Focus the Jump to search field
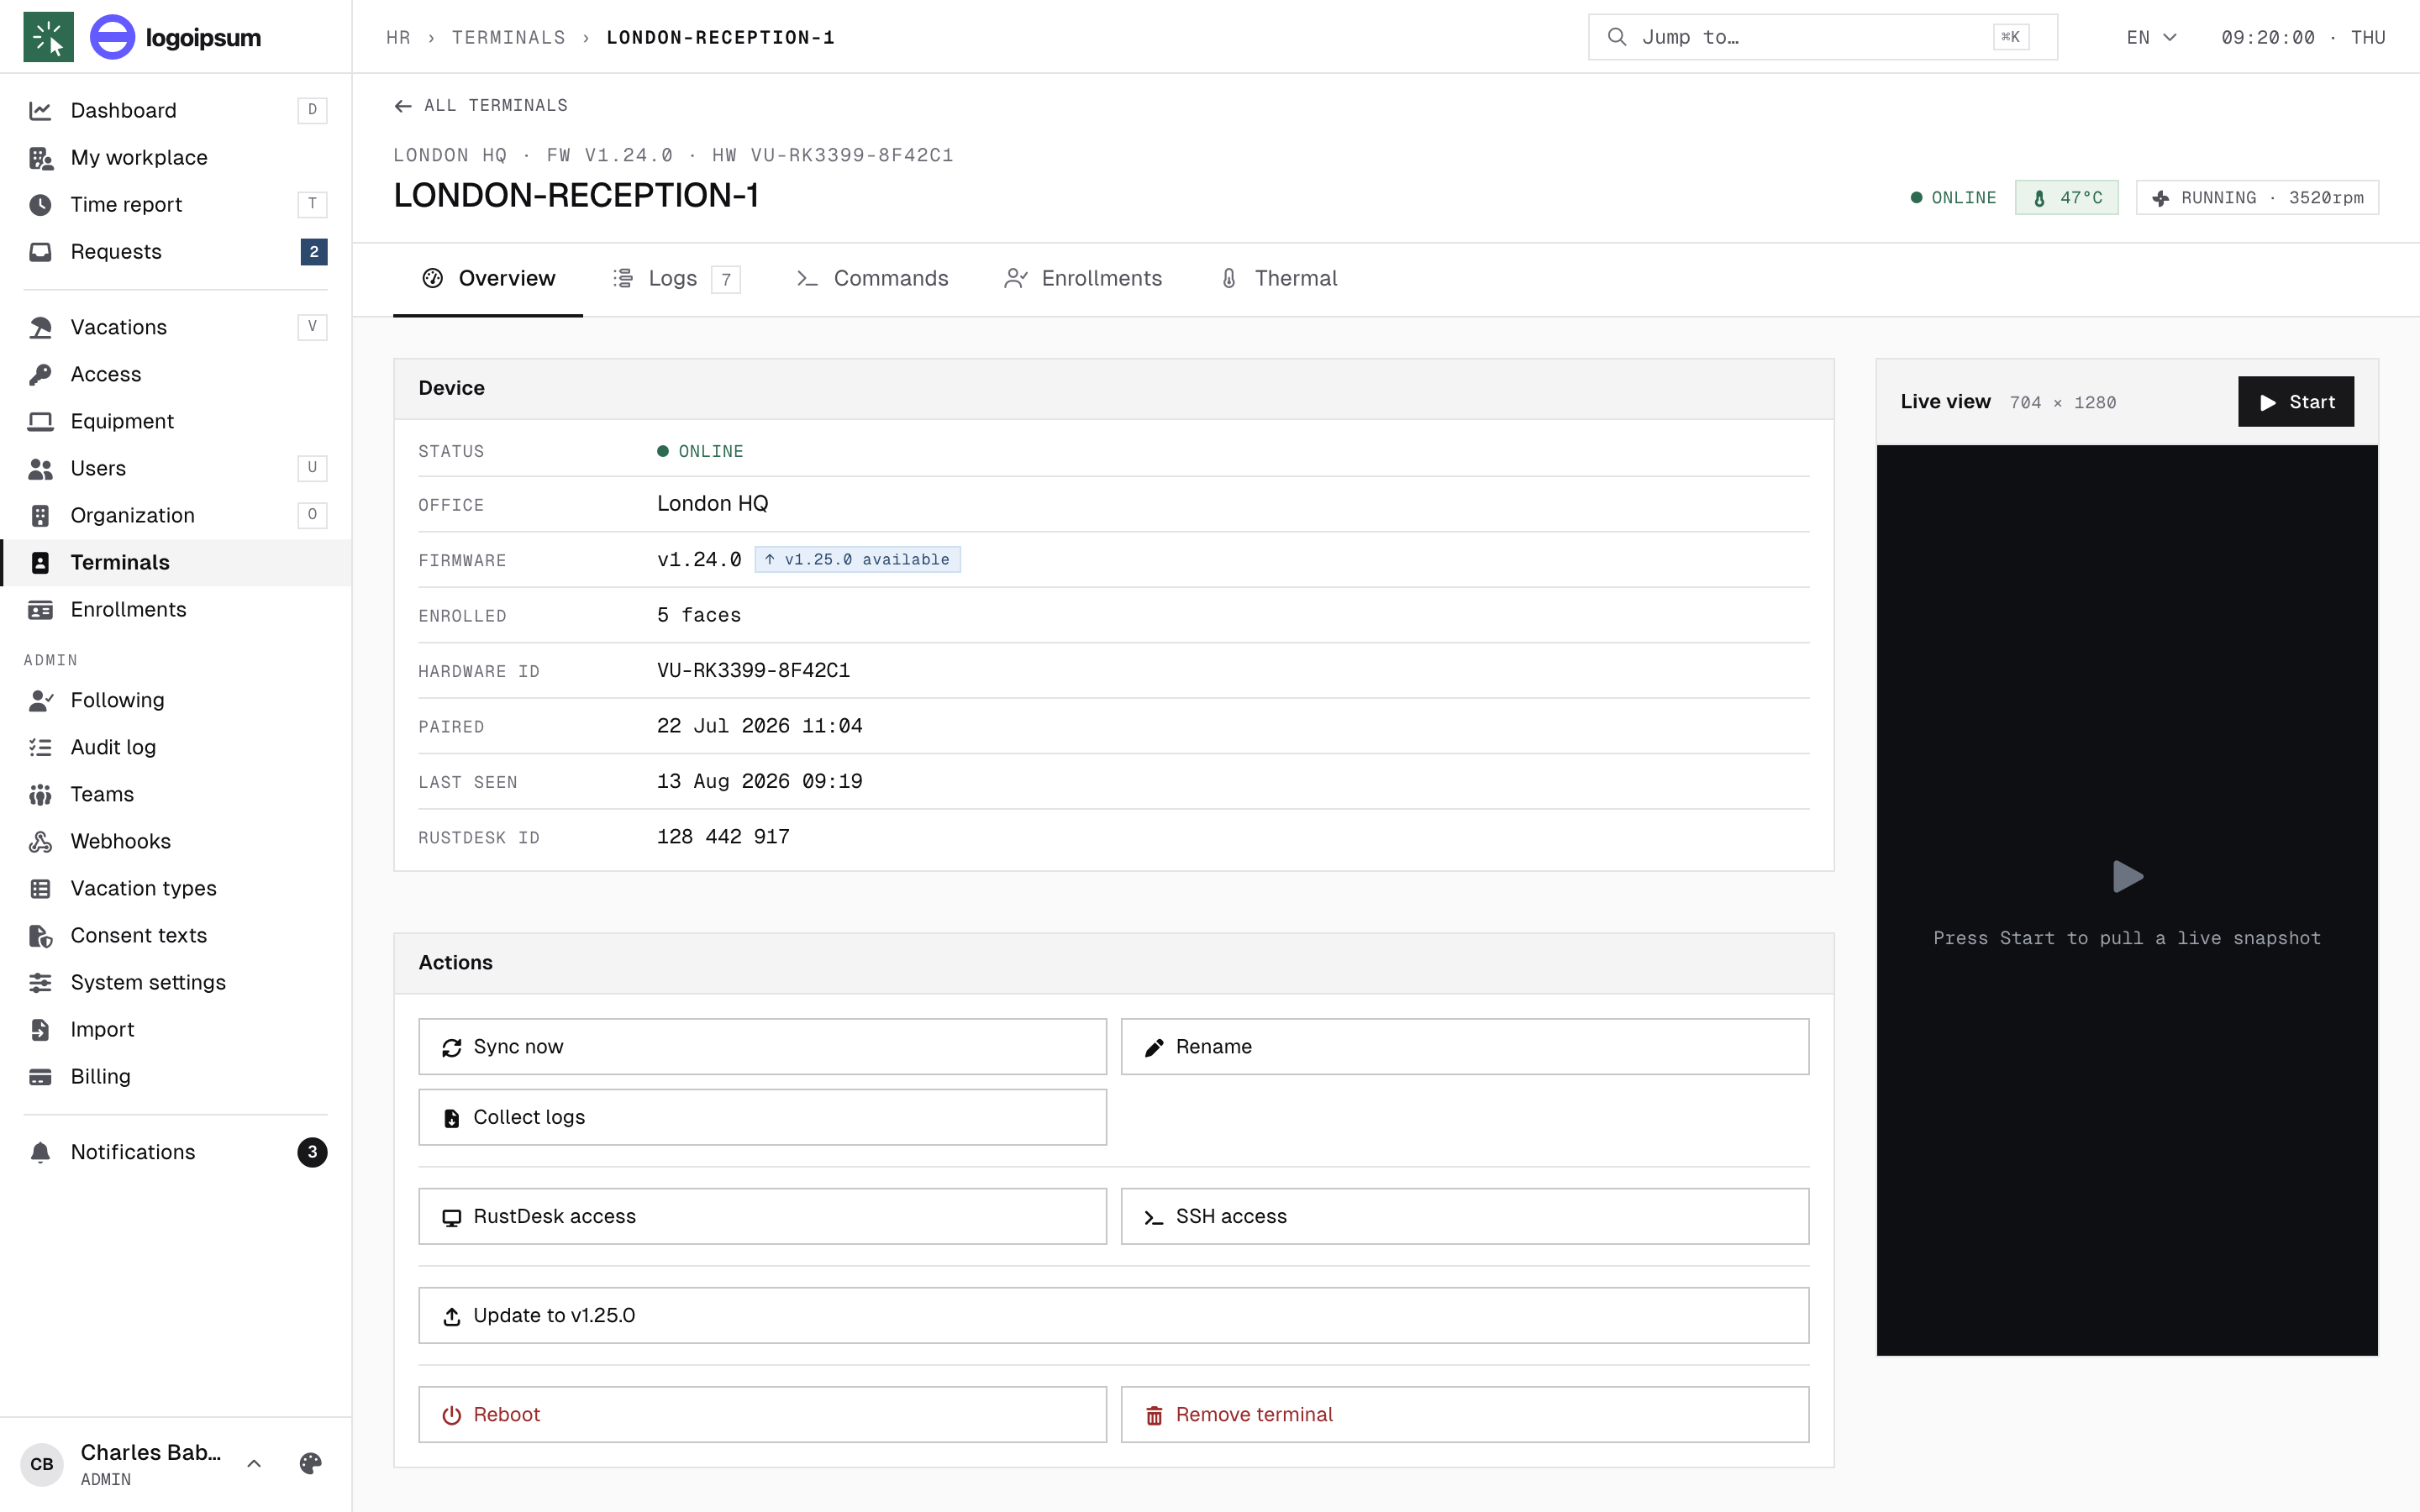Image resolution: width=2420 pixels, height=1512 pixels. [1822, 37]
